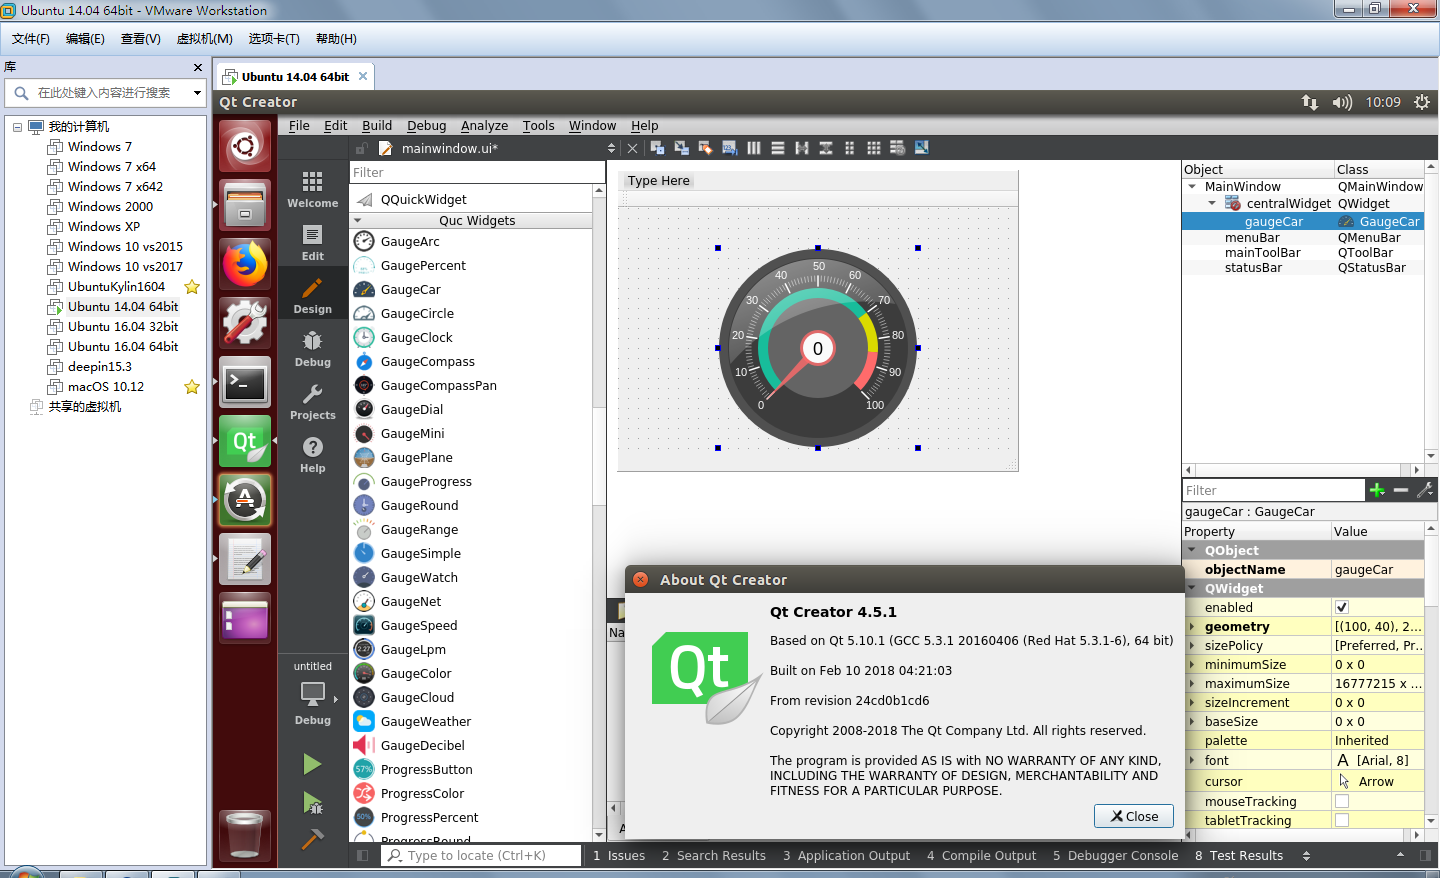Image resolution: width=1440 pixels, height=878 pixels.
Task: Open the Compile Output pane
Action: [981, 856]
